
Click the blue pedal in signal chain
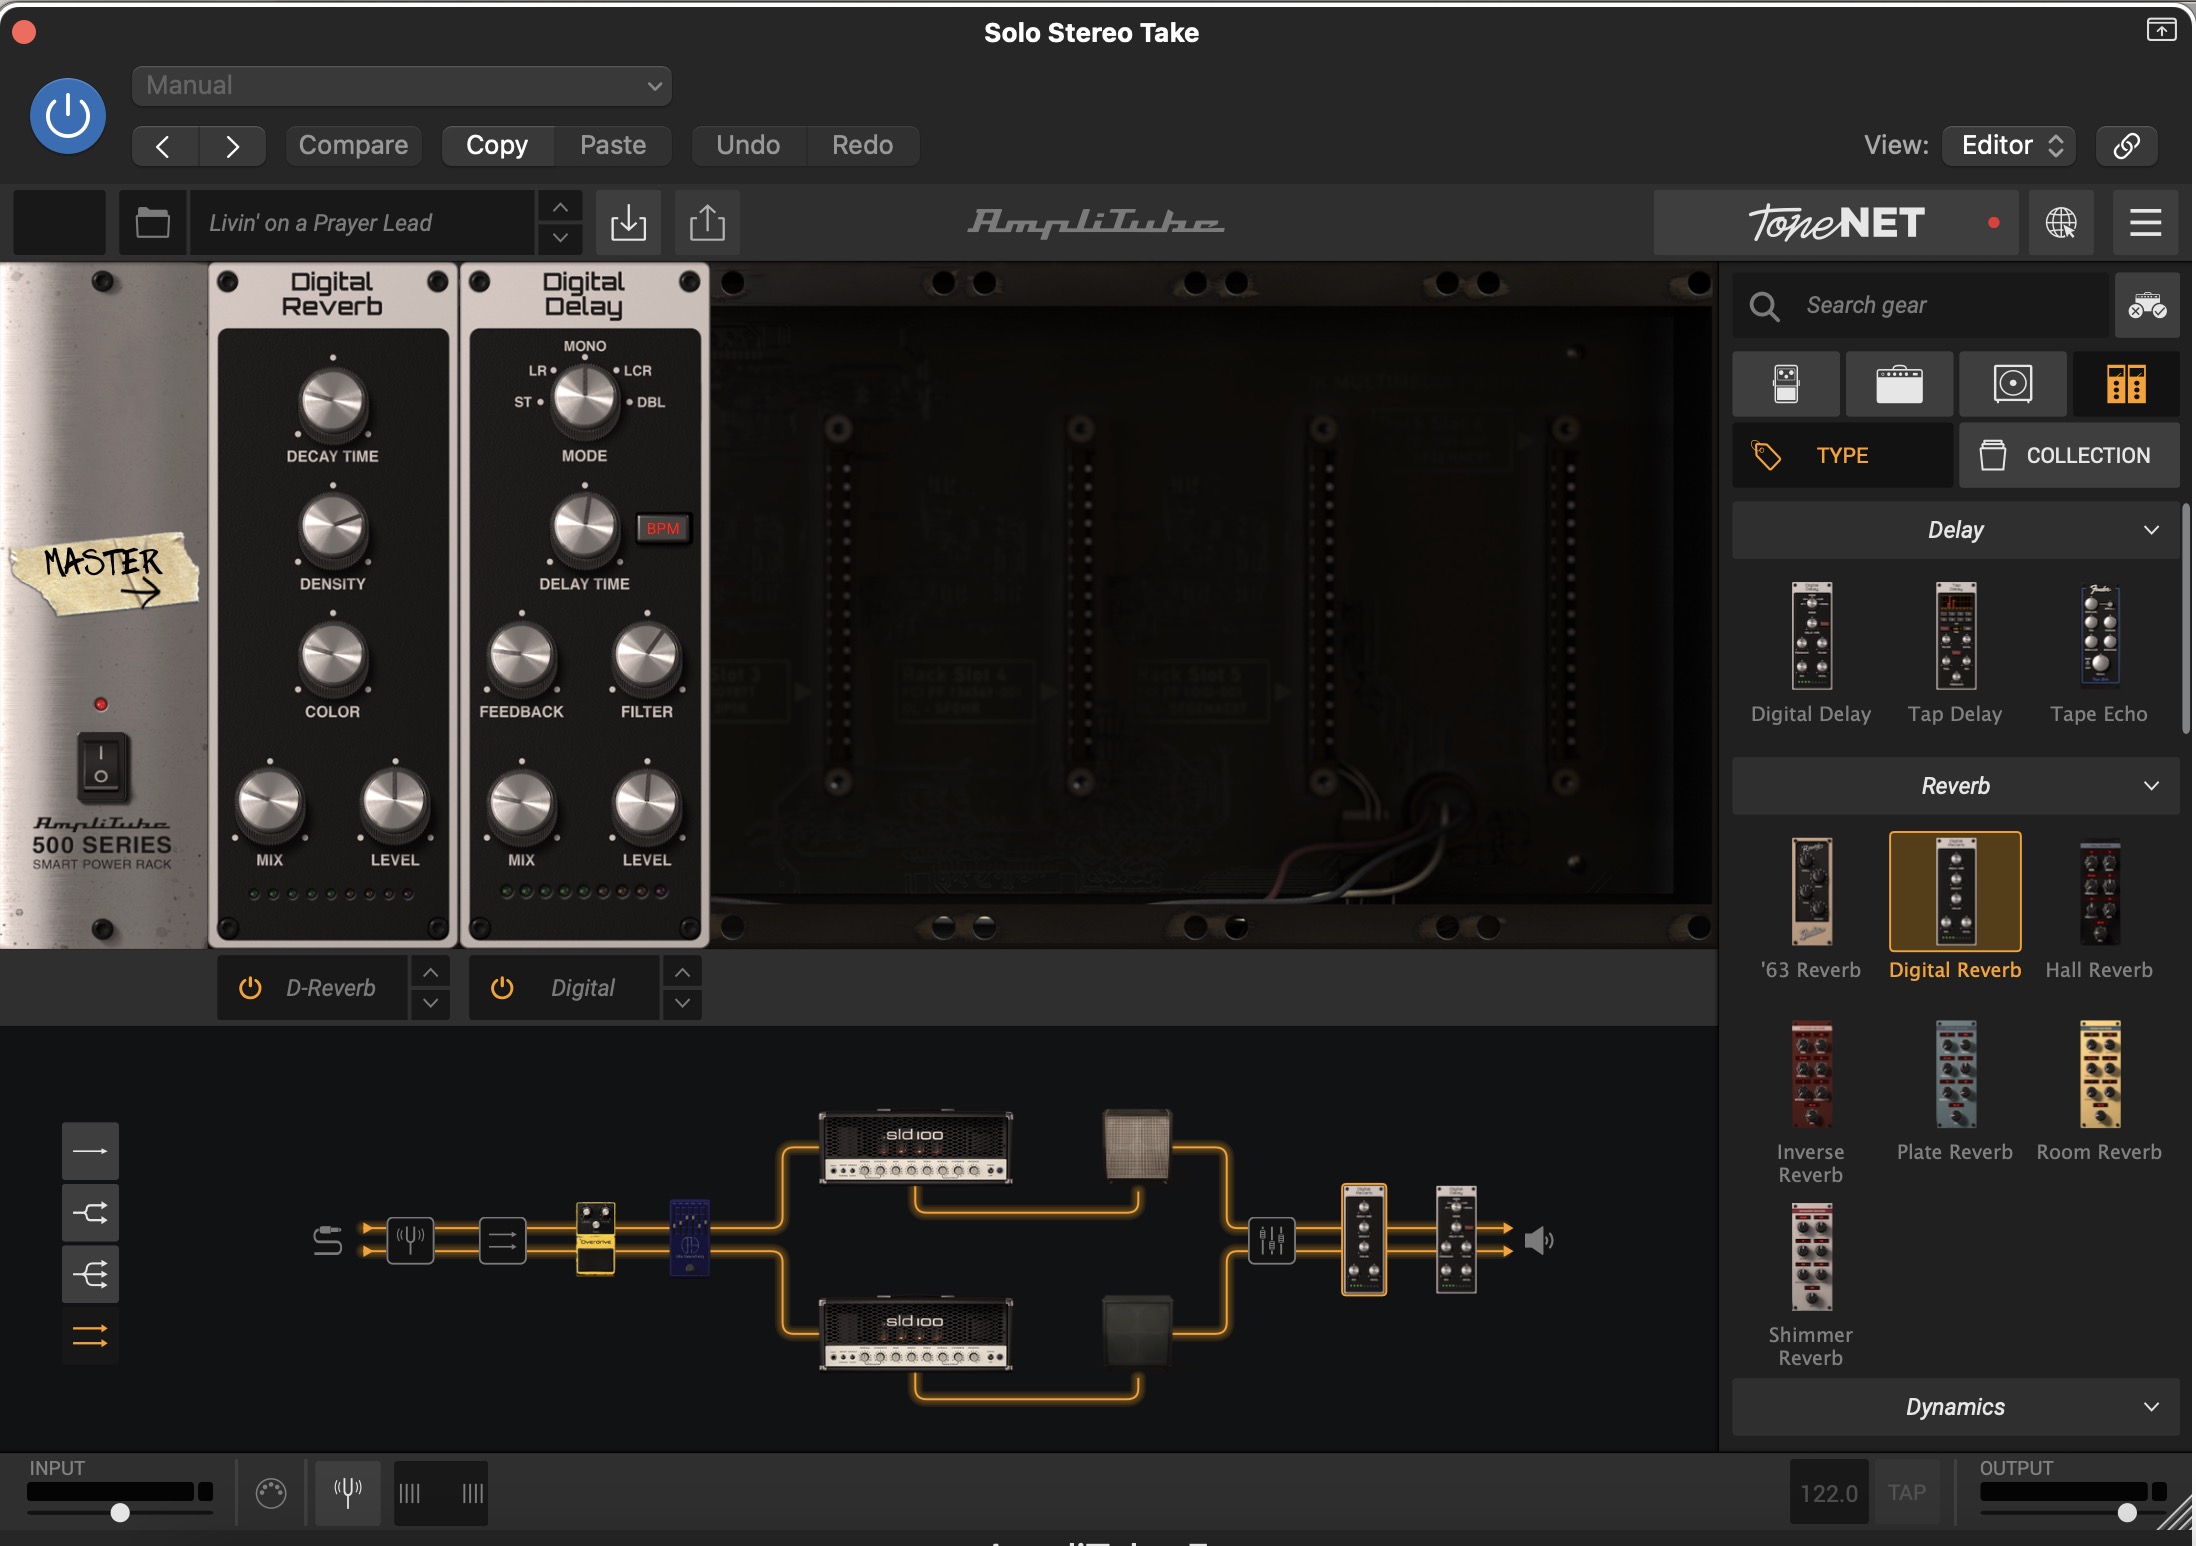[x=689, y=1237]
